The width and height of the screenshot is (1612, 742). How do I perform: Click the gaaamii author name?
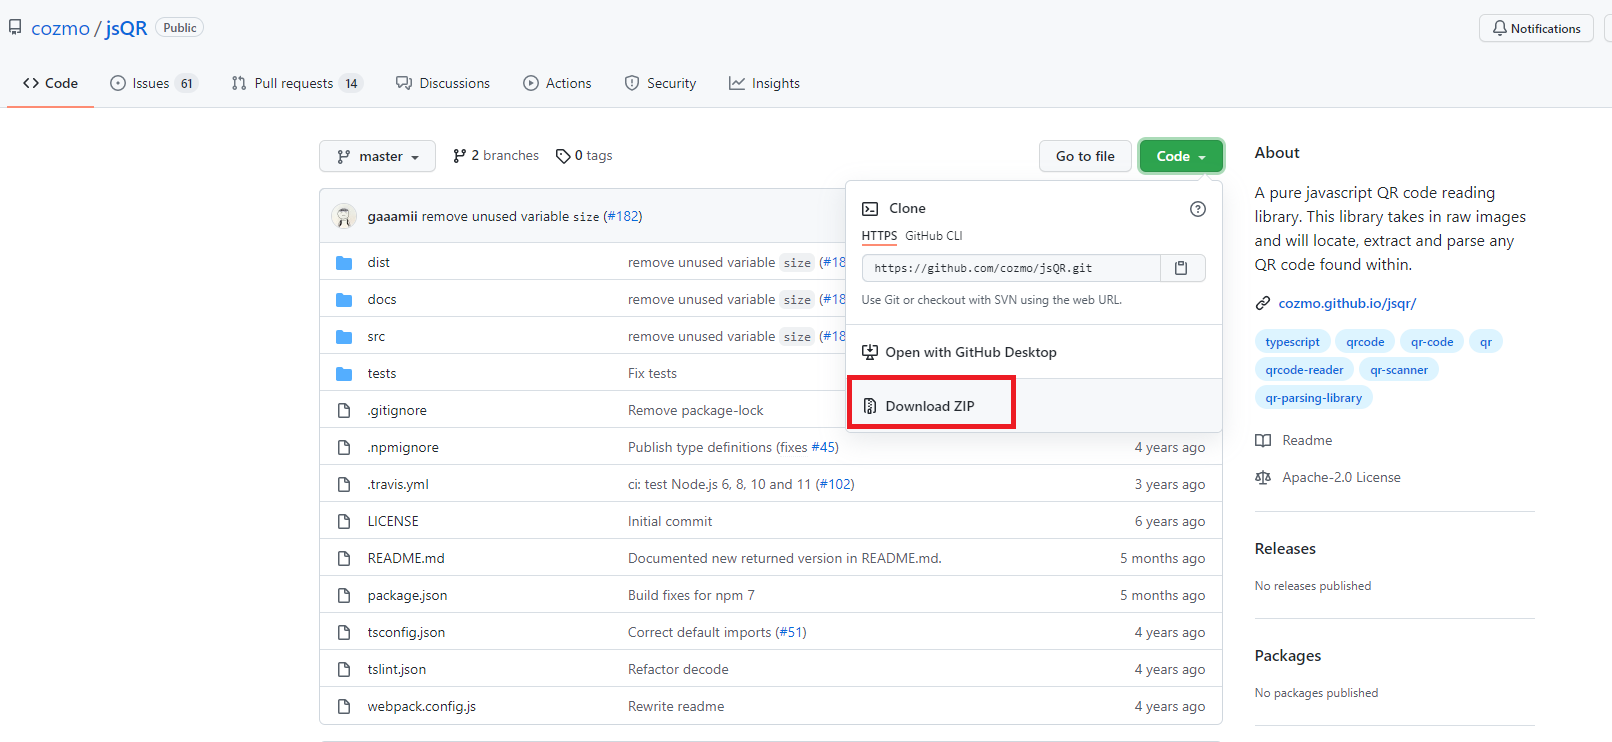coord(392,216)
